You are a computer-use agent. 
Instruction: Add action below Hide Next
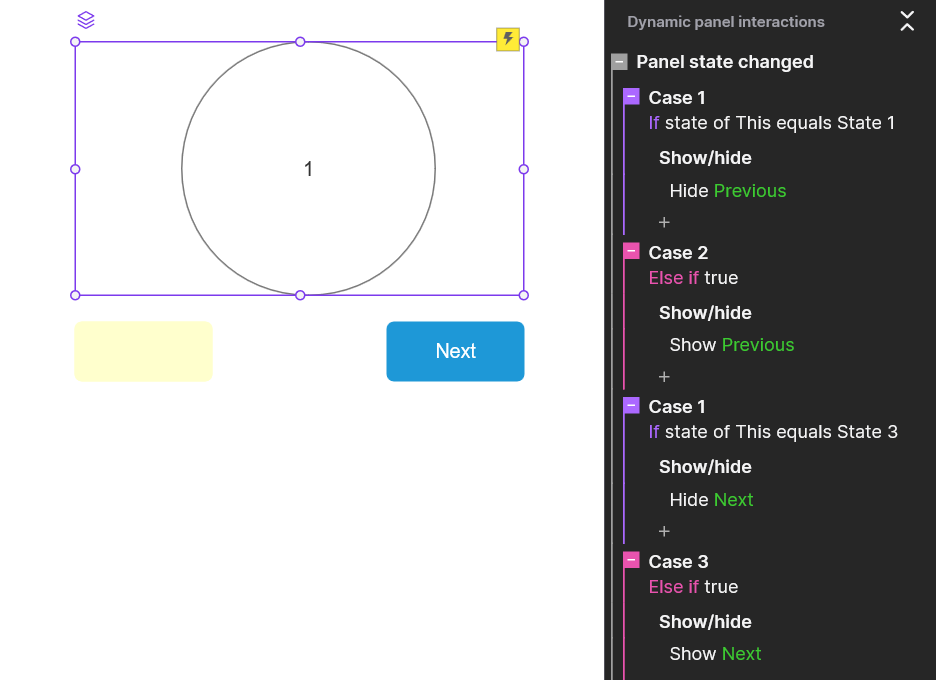tap(664, 531)
